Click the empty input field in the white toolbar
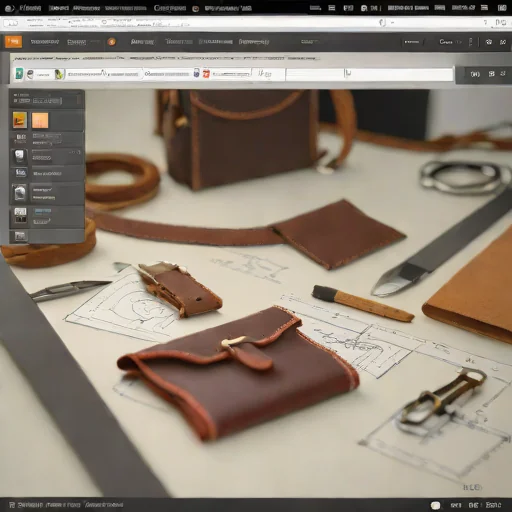Image resolution: width=512 pixels, height=512 pixels. click(x=314, y=74)
